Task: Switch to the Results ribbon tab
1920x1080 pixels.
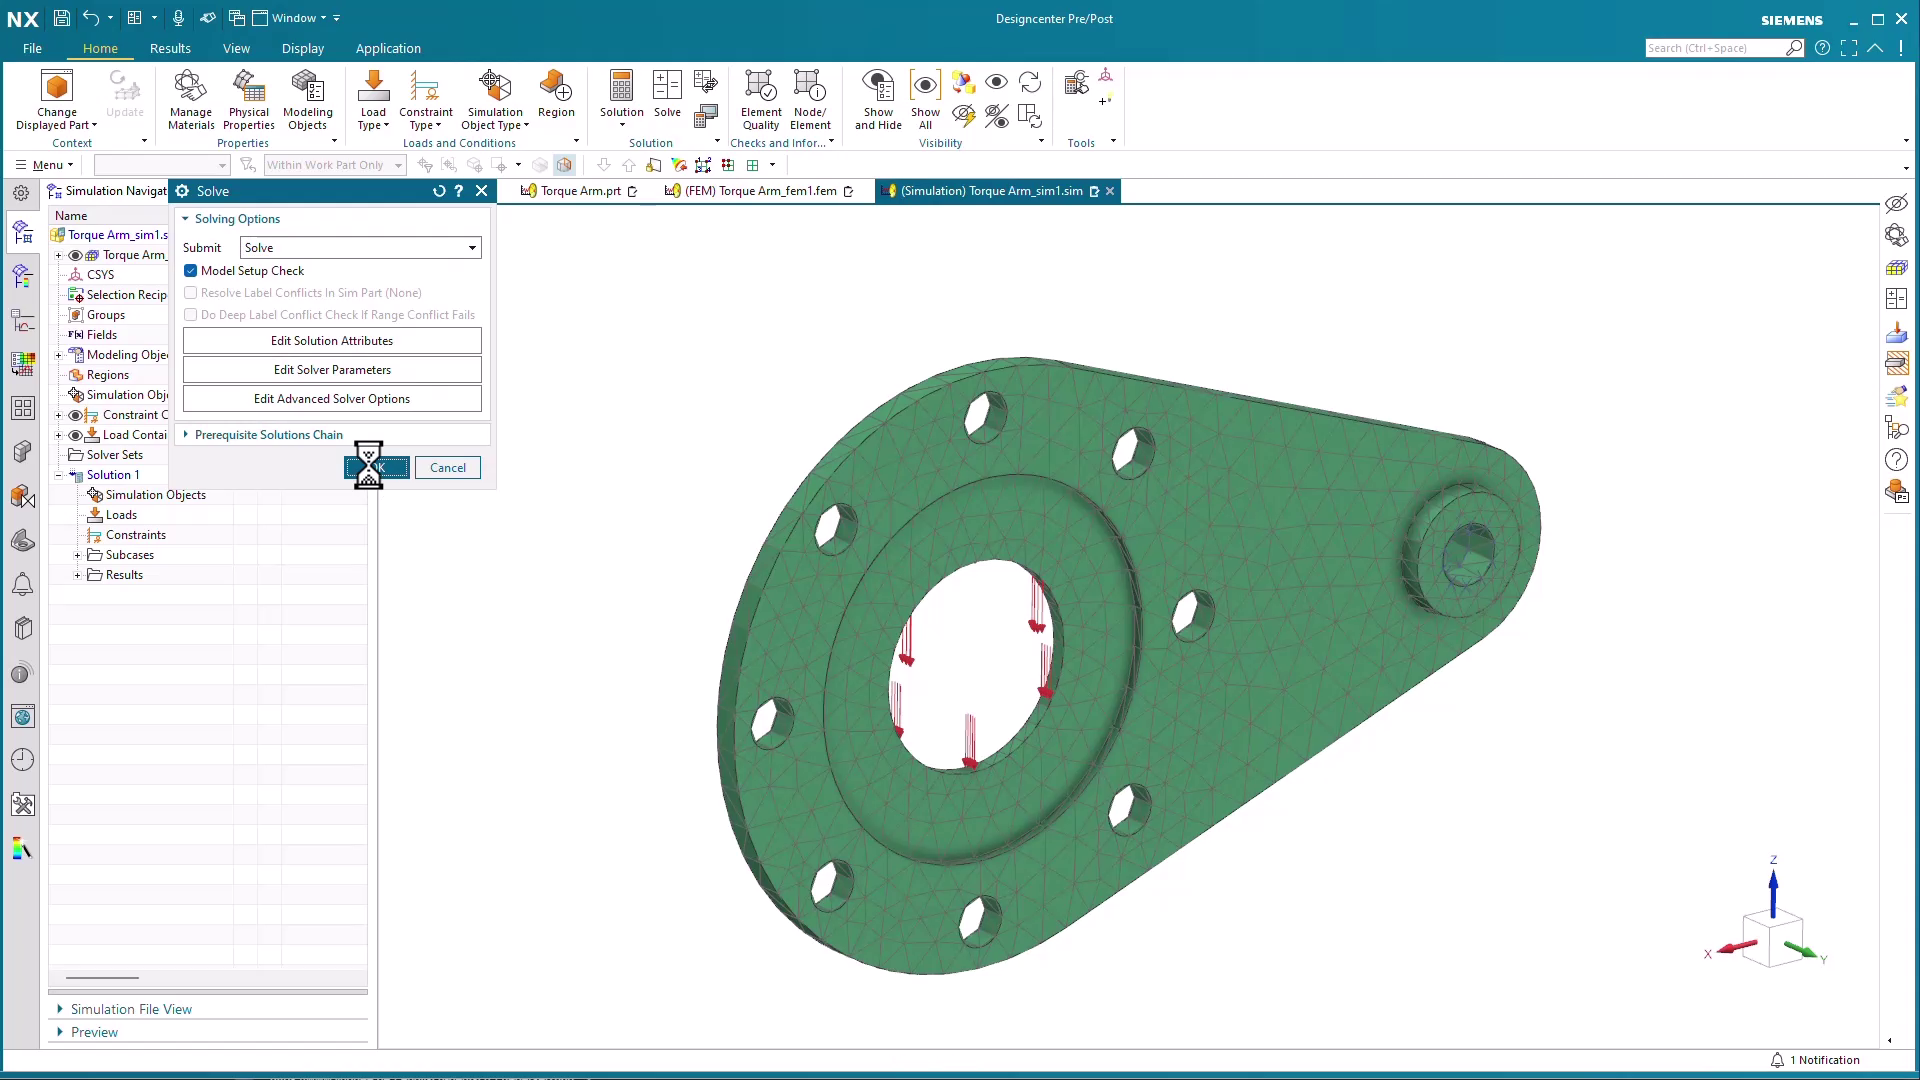Action: point(170,48)
